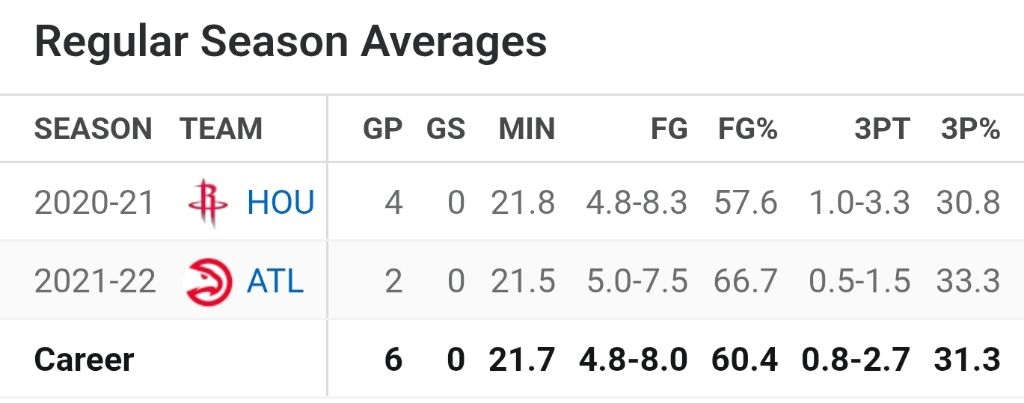The height and width of the screenshot is (403, 1024).
Task: Select the TEAM column header
Action: click(221, 129)
